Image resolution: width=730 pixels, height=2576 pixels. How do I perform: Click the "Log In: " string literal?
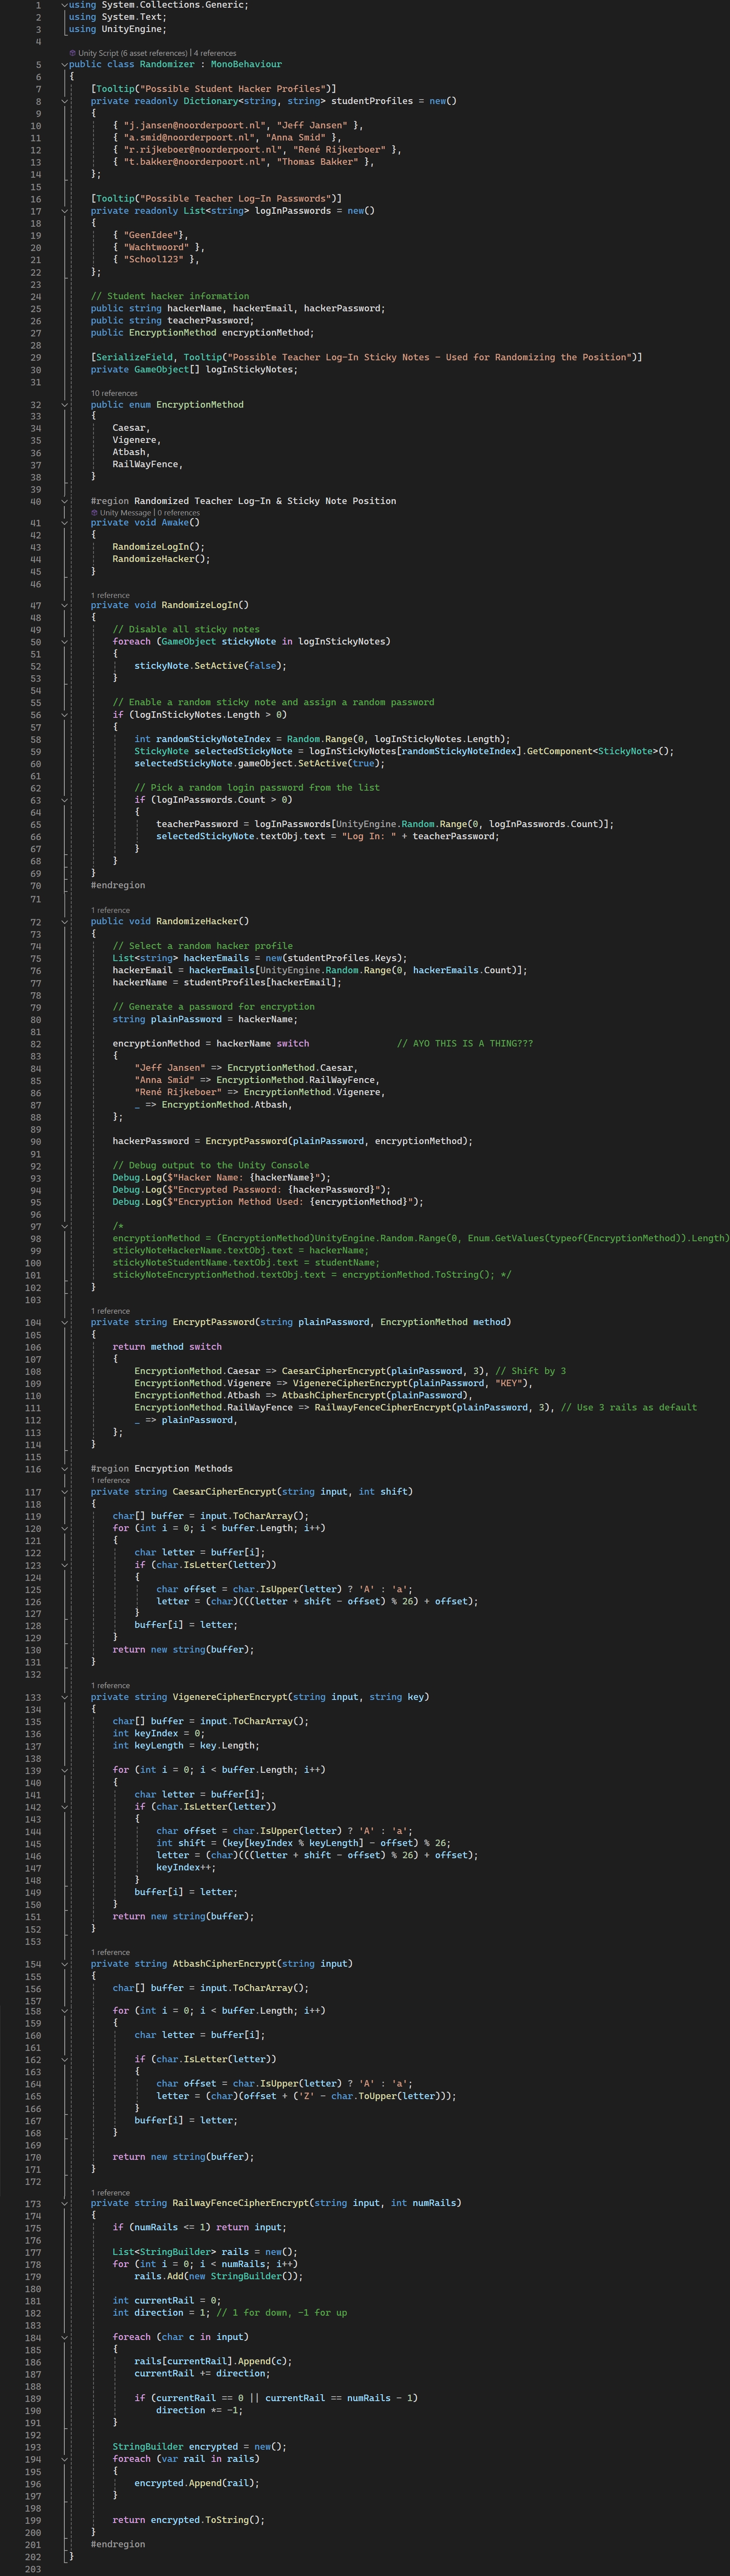pos(369,836)
